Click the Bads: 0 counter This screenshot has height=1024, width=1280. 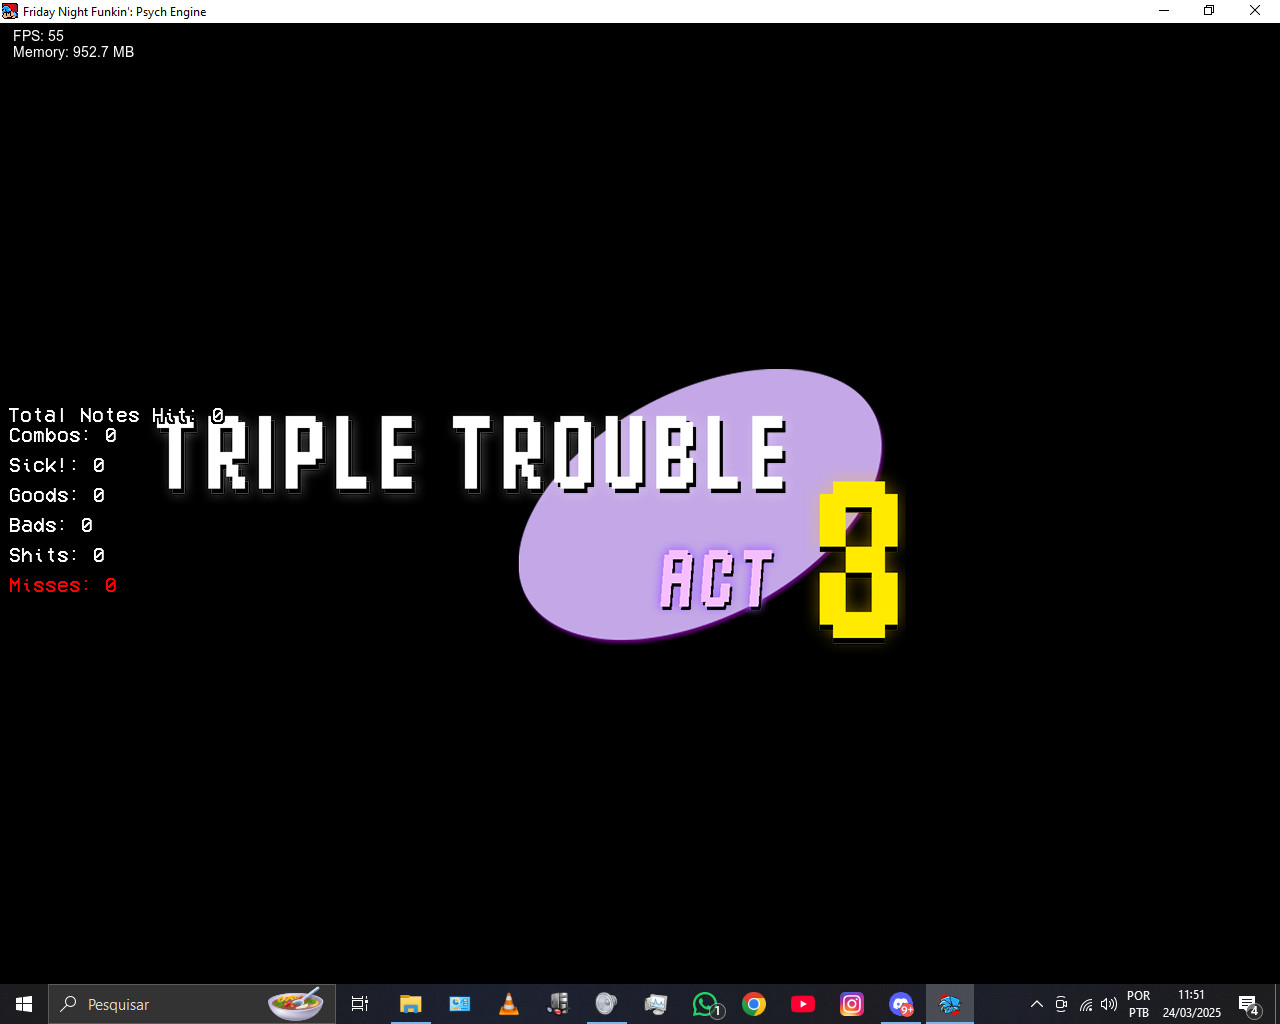pos(51,525)
